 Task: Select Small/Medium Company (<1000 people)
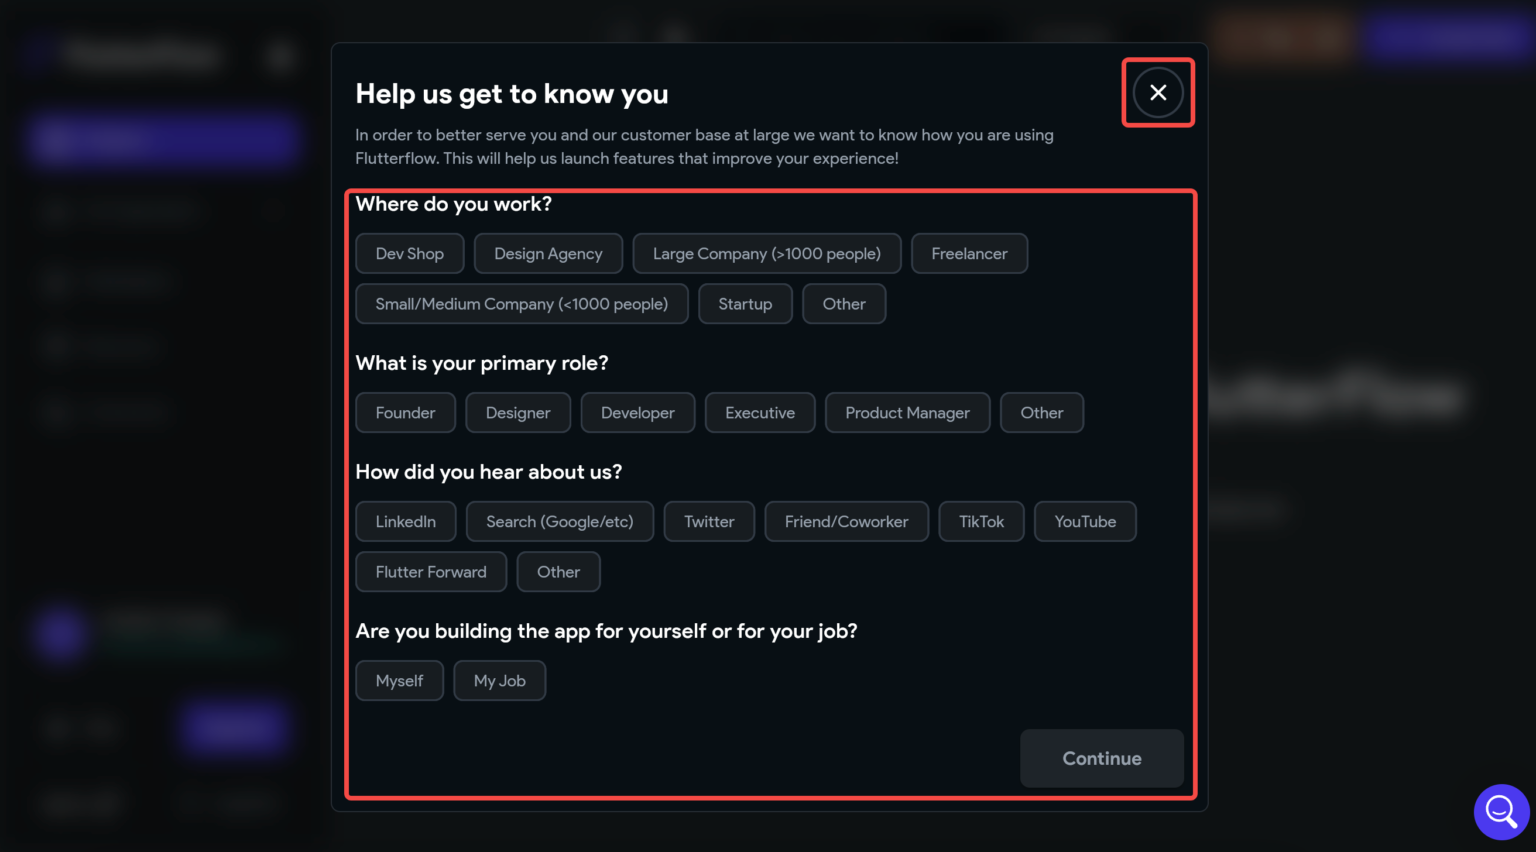(522, 304)
